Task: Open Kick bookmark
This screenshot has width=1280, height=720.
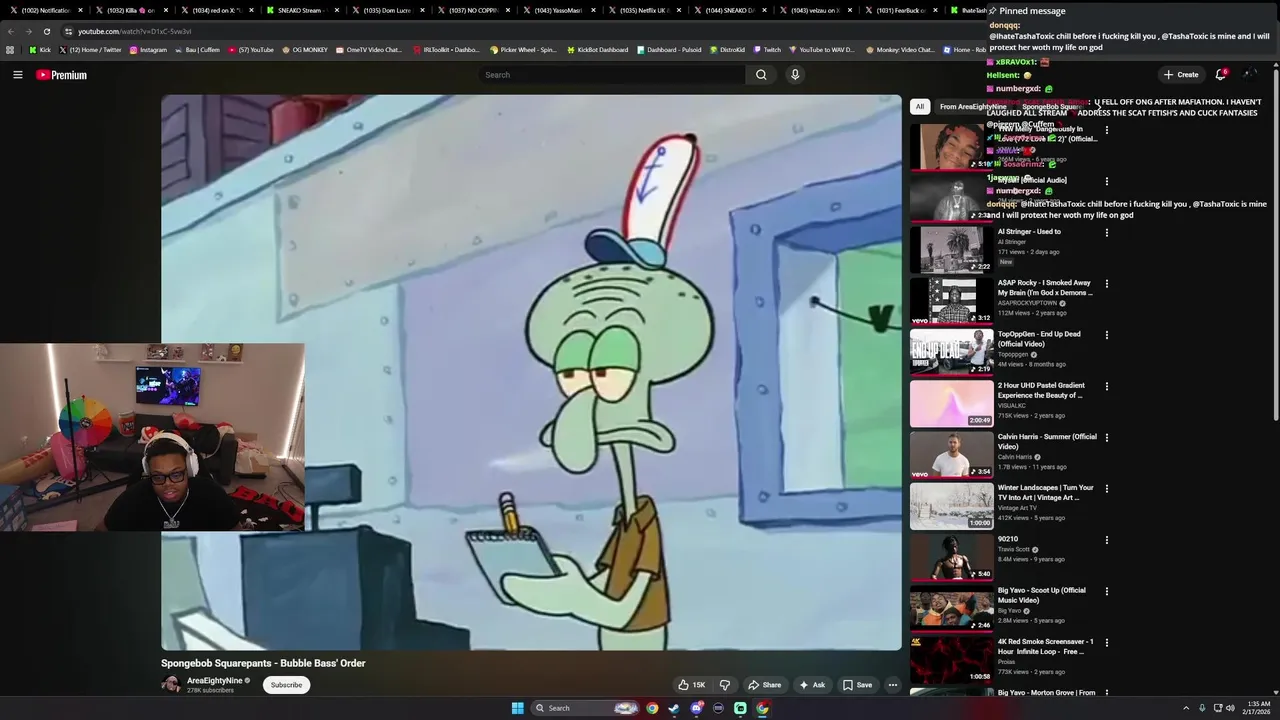Action: pos(39,50)
